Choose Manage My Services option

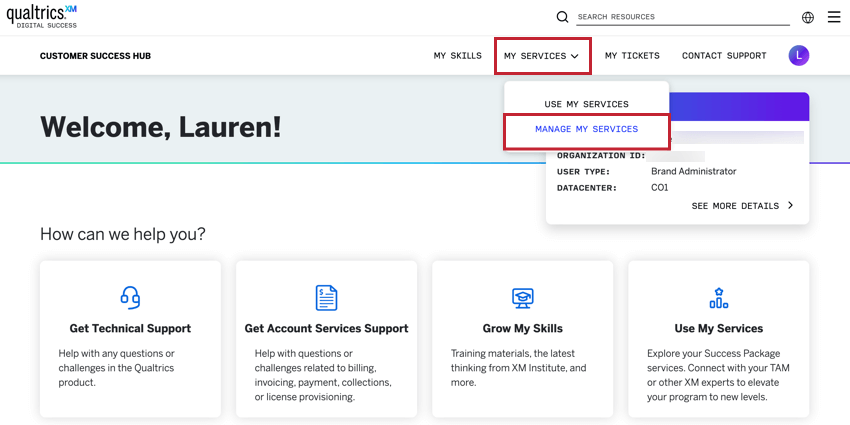[587, 130]
